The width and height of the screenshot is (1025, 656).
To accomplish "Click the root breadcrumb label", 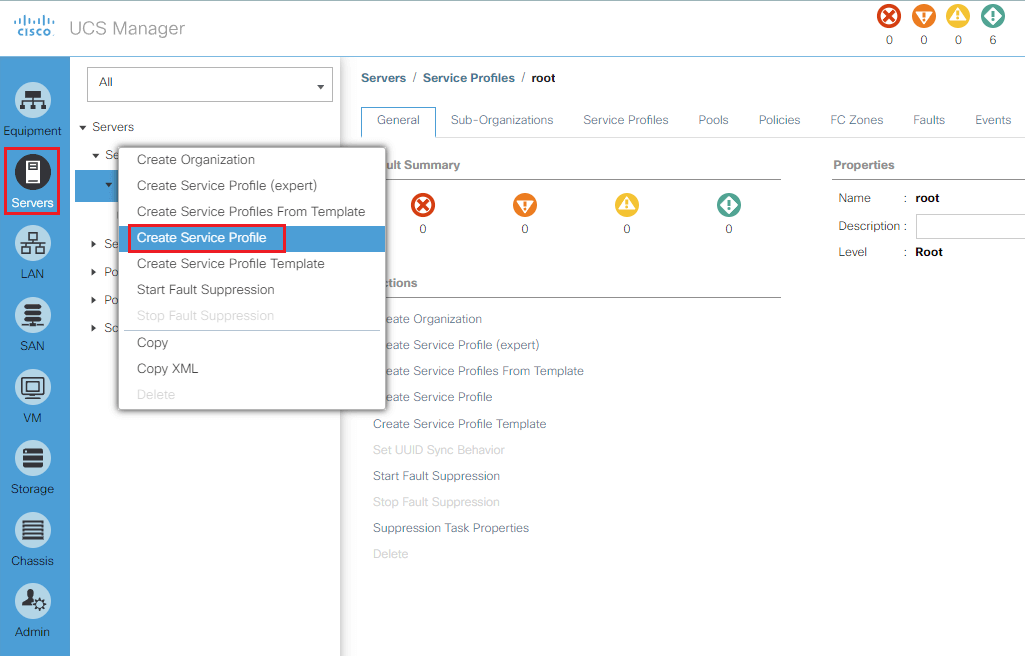I will click(543, 78).
